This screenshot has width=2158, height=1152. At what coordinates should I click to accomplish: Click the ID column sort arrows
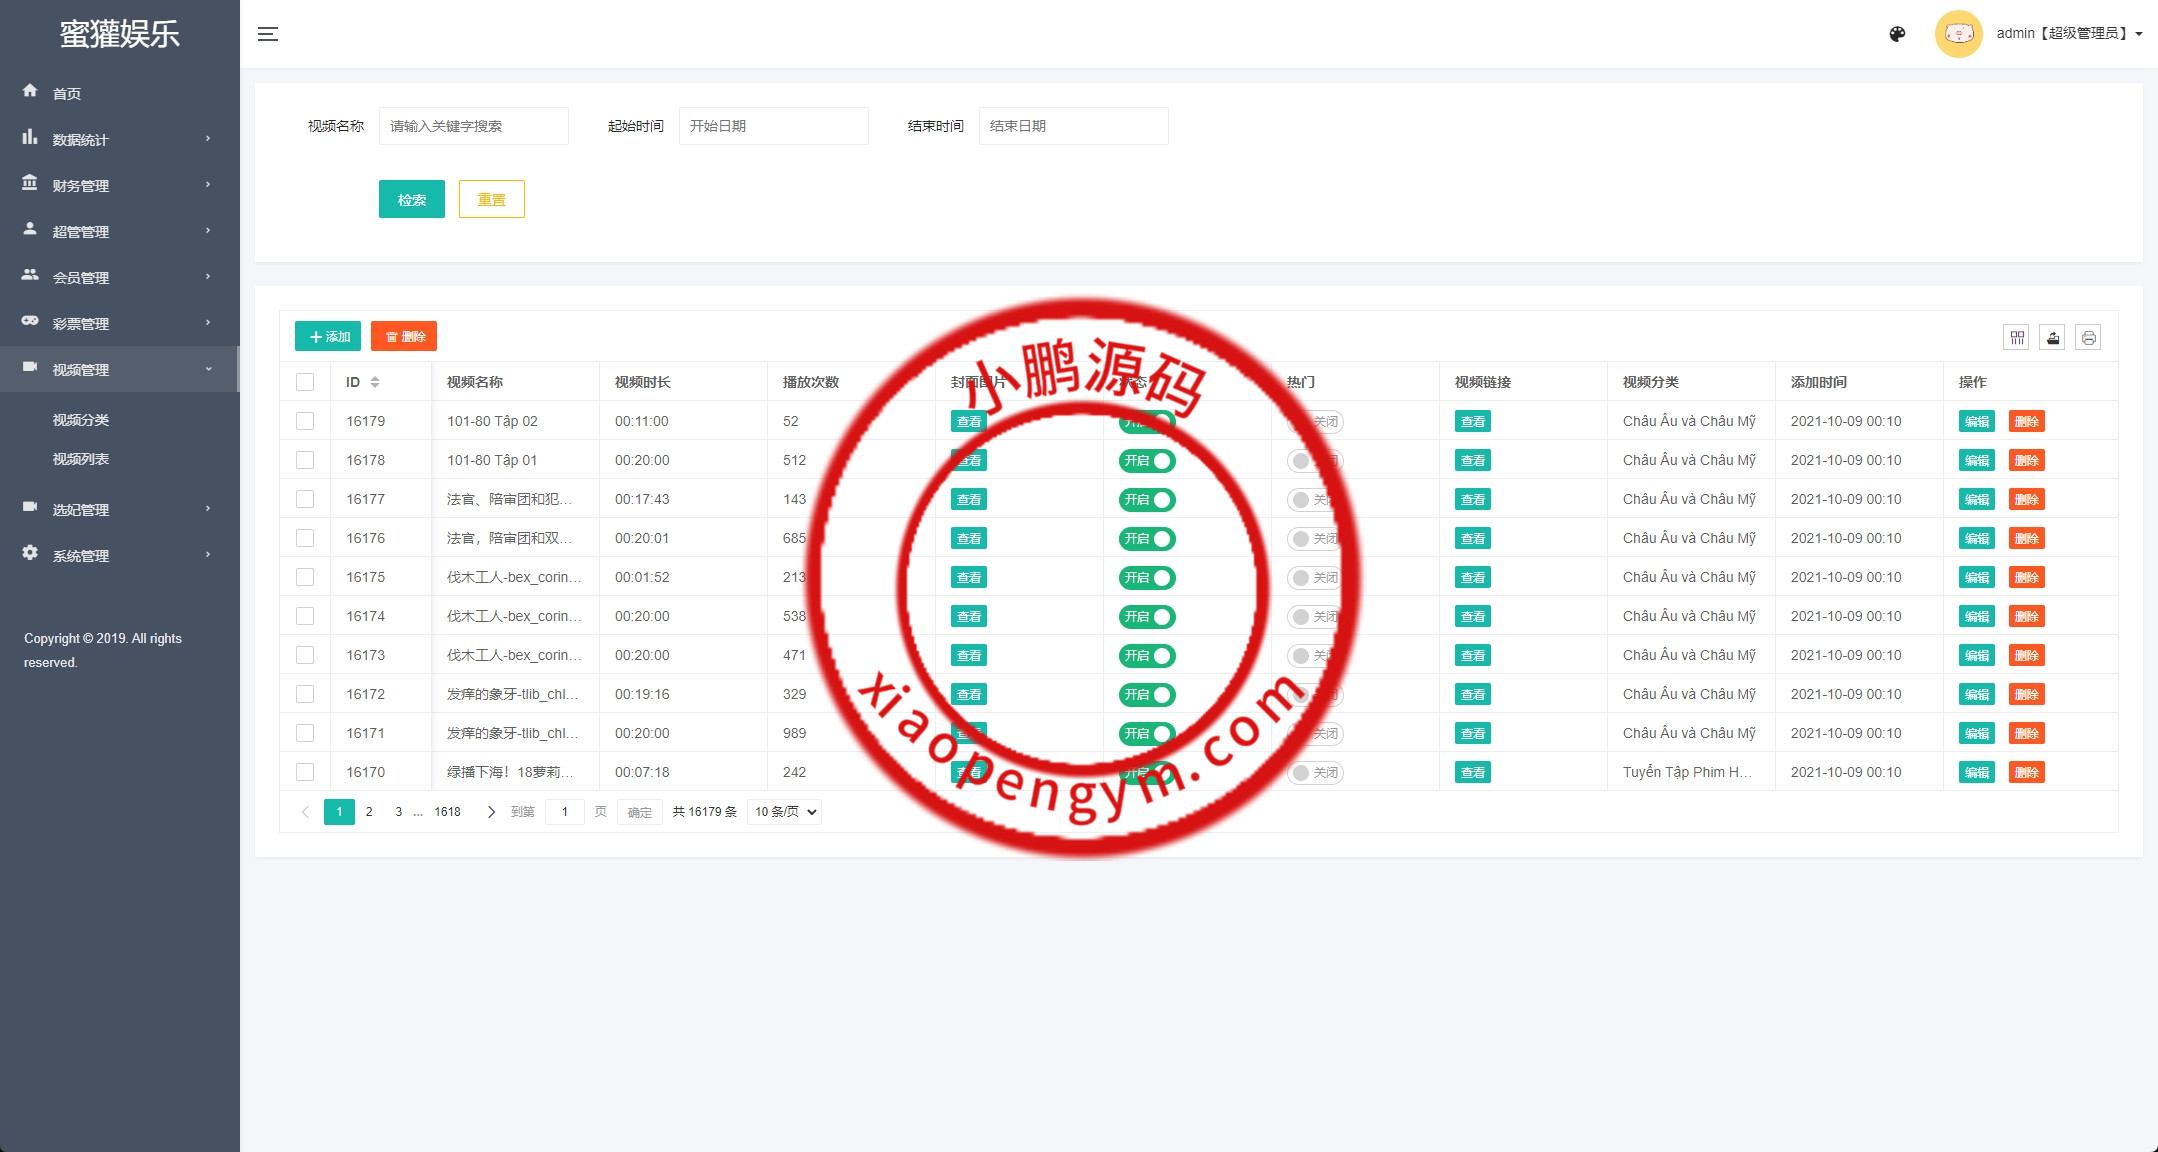pyautogui.click(x=375, y=382)
